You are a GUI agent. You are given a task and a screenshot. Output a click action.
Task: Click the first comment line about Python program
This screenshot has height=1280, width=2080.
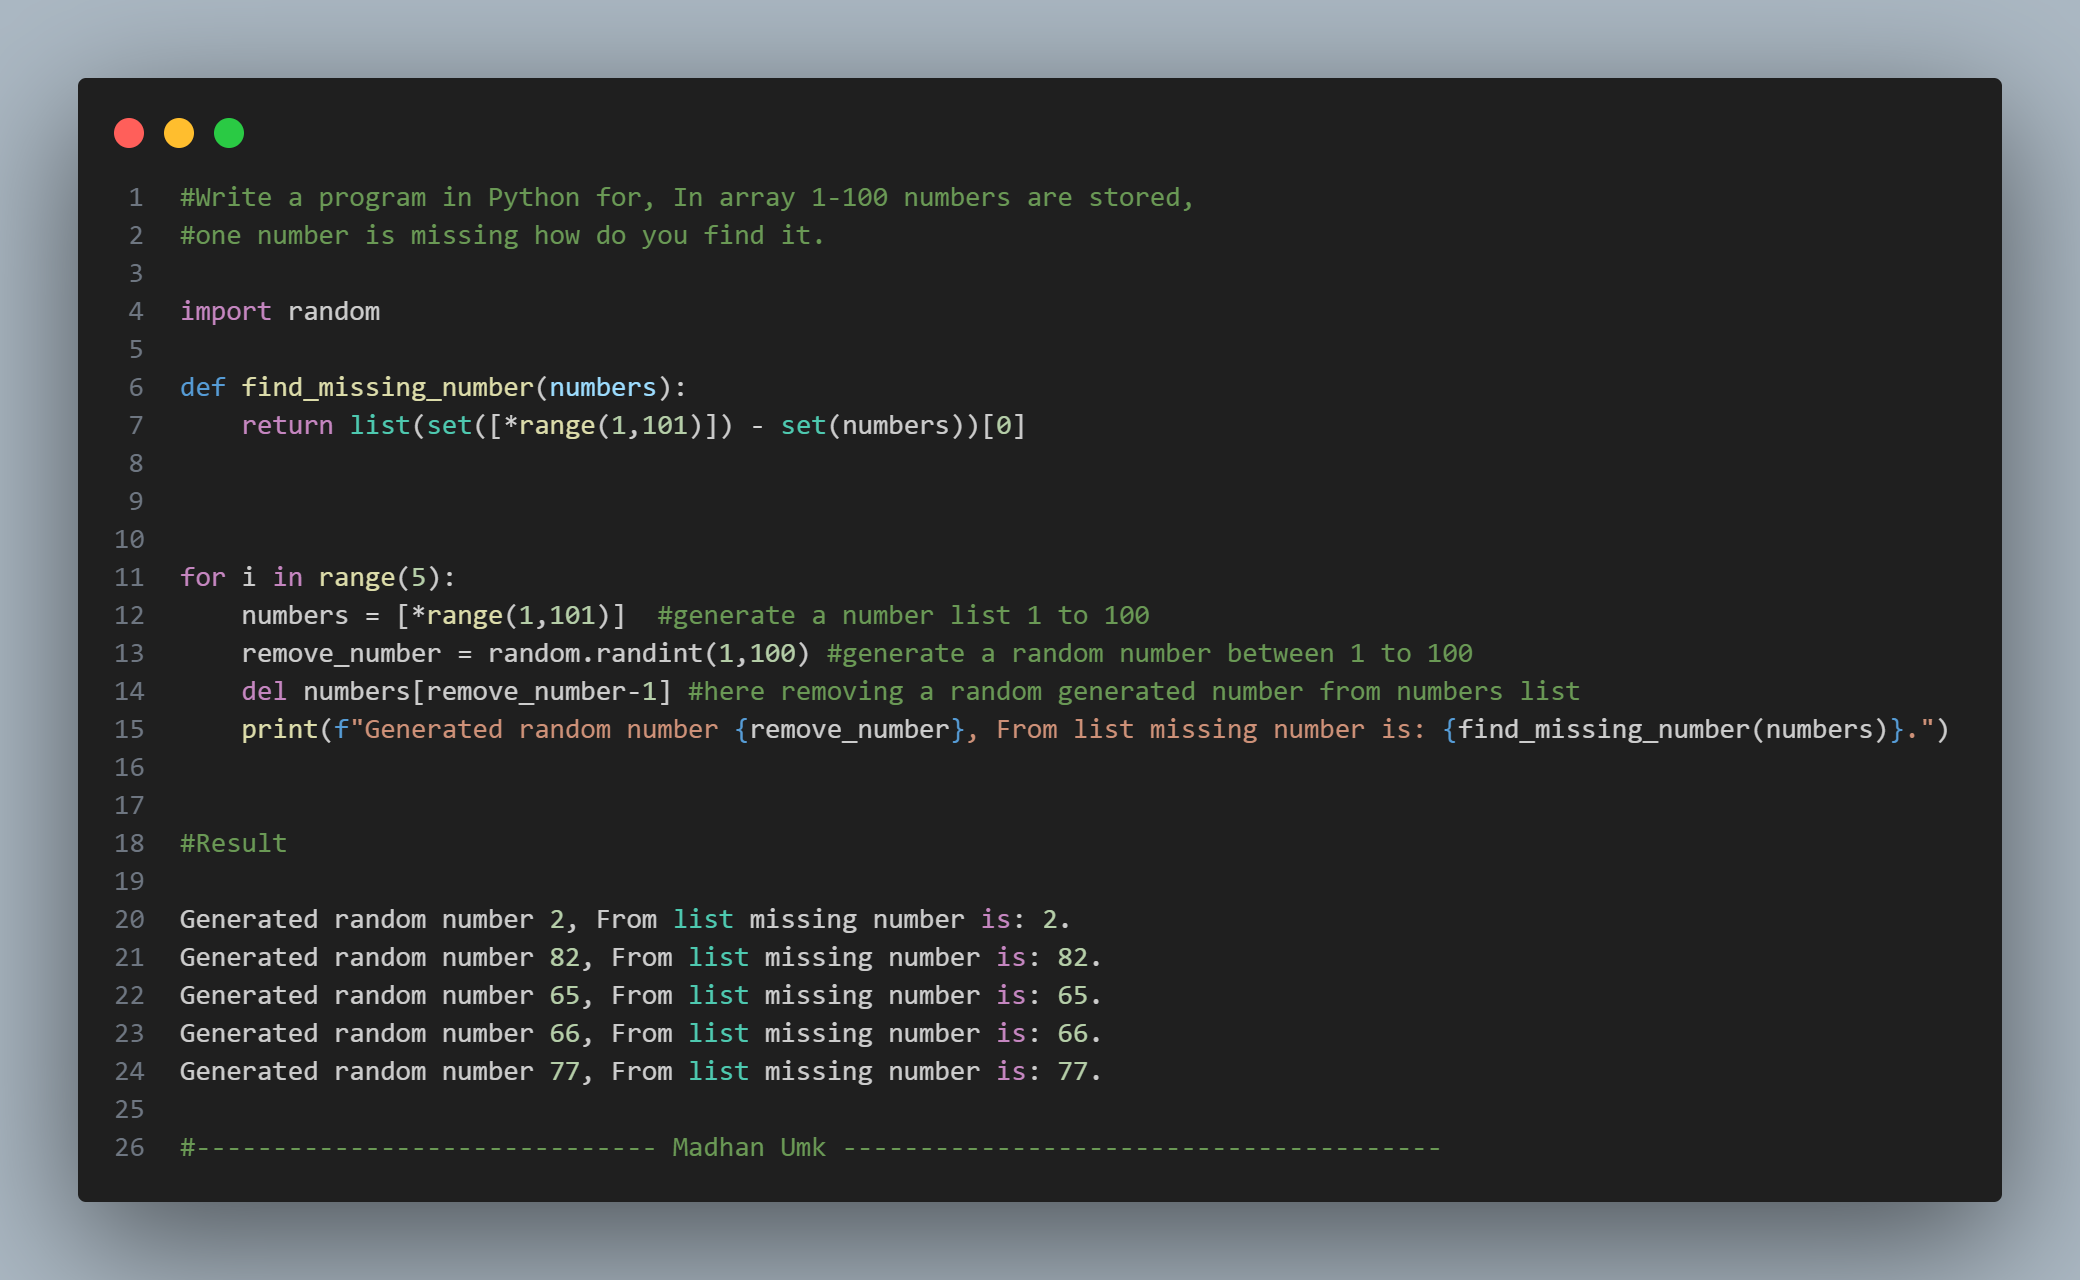pyautogui.click(x=686, y=197)
